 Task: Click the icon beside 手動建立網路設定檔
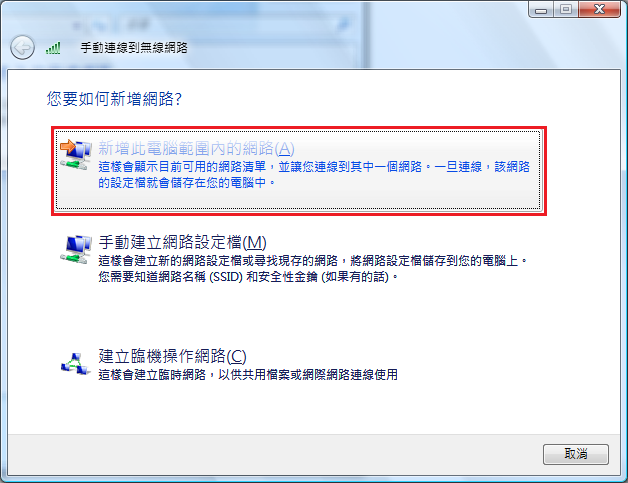[76, 249]
